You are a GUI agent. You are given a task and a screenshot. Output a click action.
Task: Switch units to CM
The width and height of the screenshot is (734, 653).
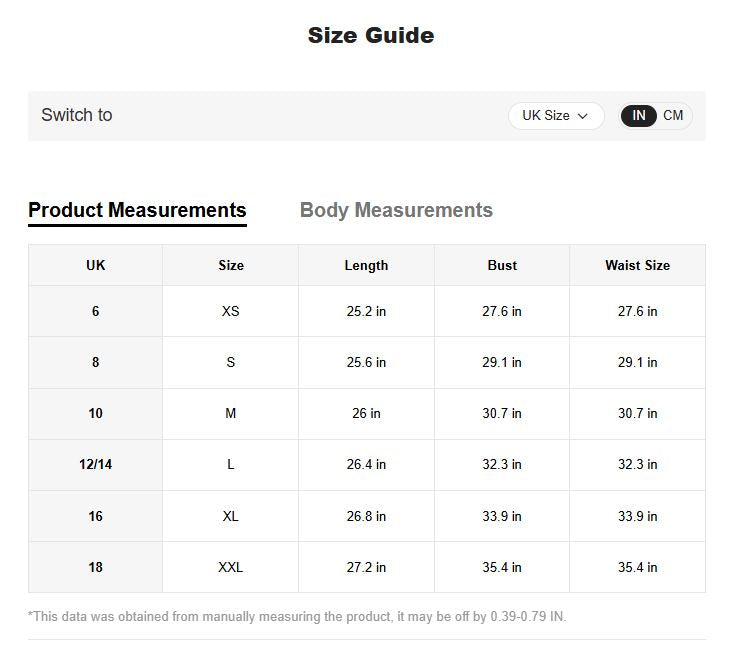point(673,116)
